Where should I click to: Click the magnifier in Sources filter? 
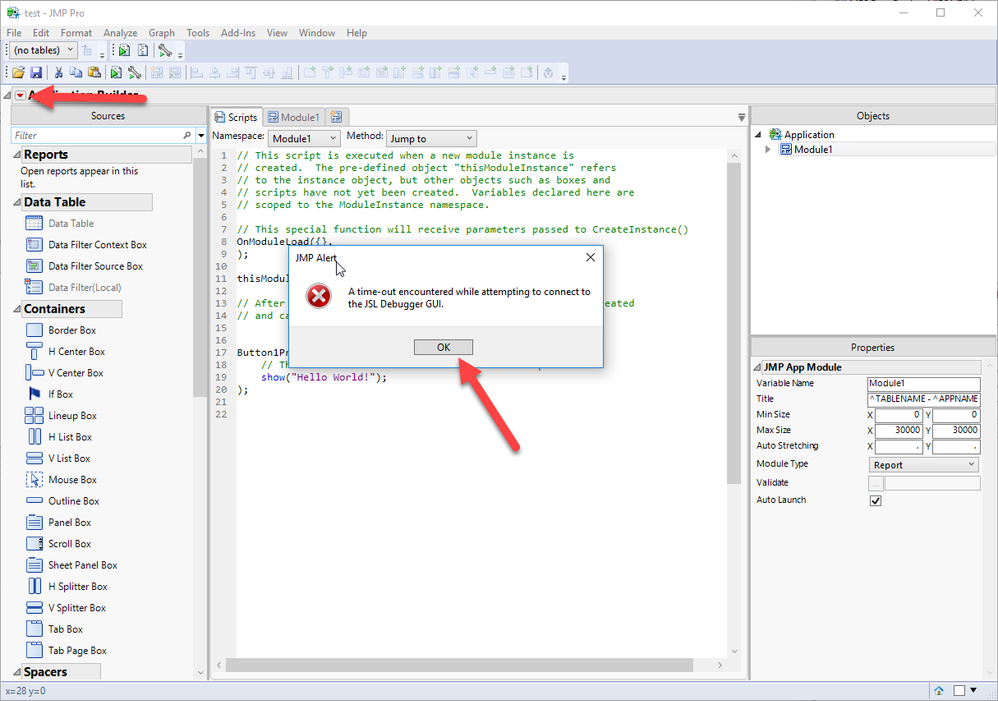[186, 135]
